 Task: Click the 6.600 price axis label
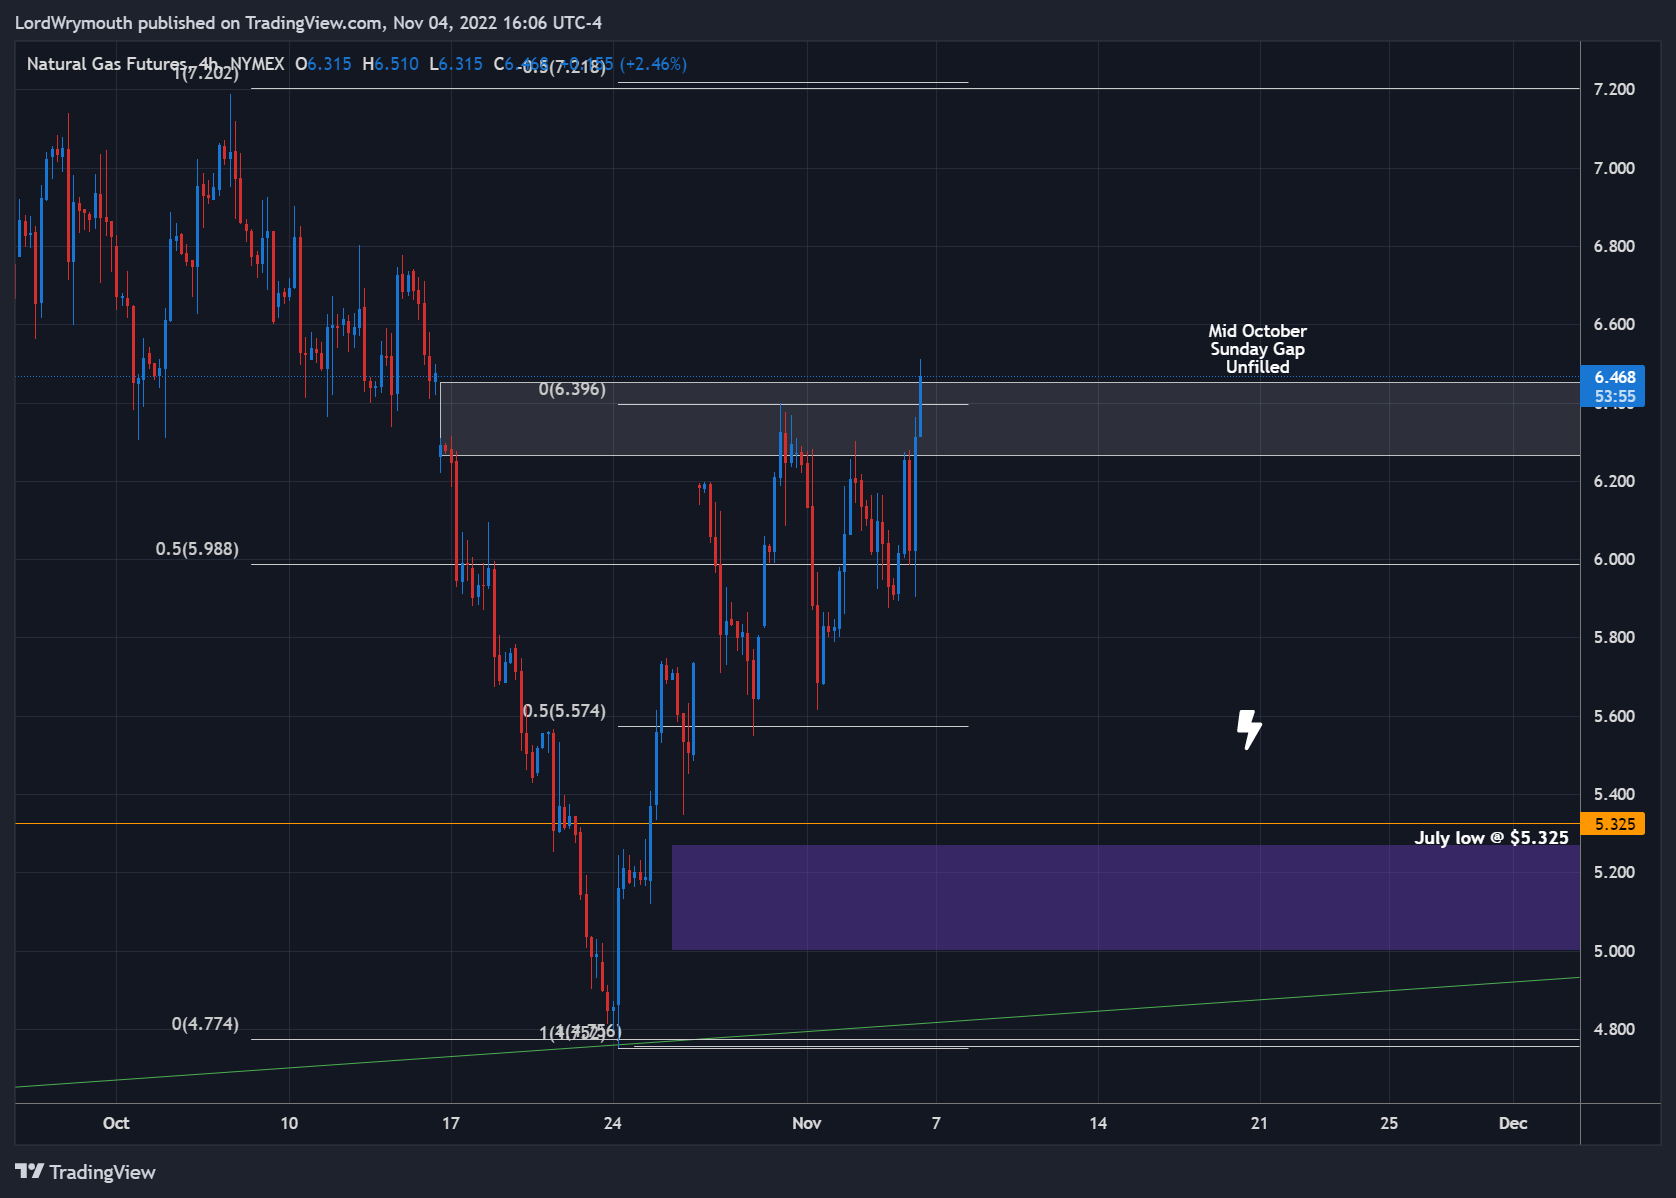pyautogui.click(x=1614, y=324)
